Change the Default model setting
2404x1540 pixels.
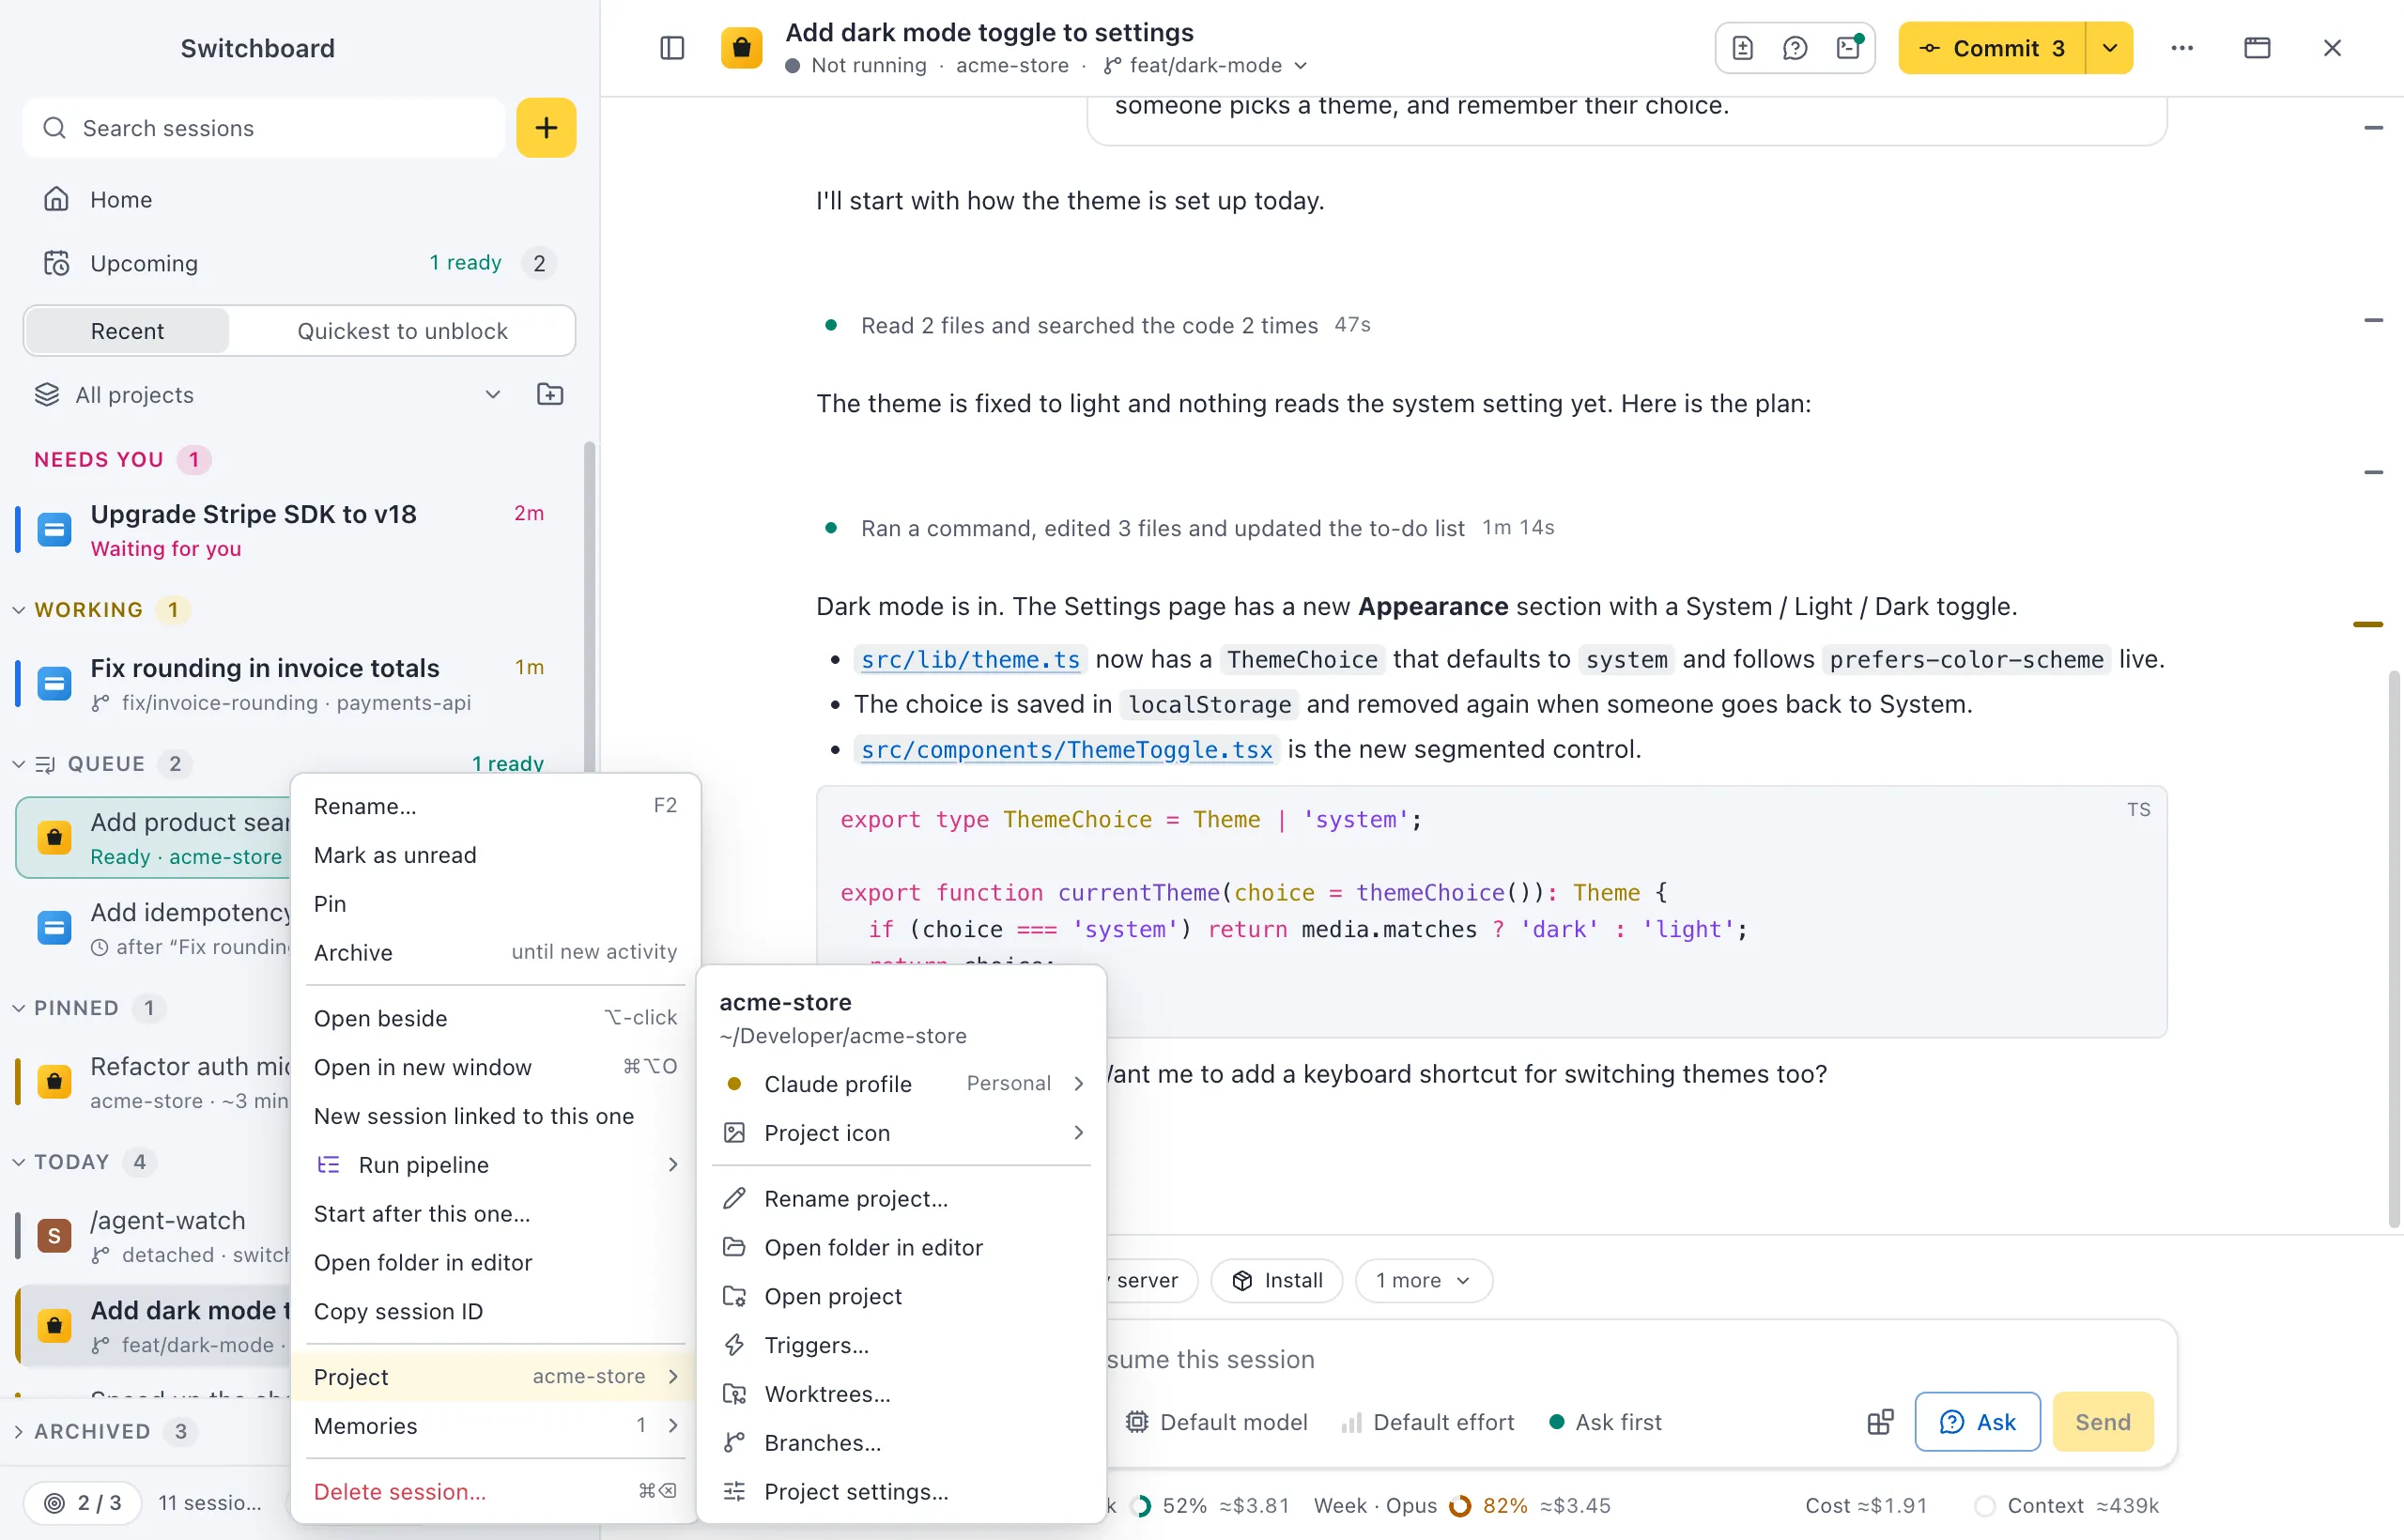click(x=1216, y=1422)
